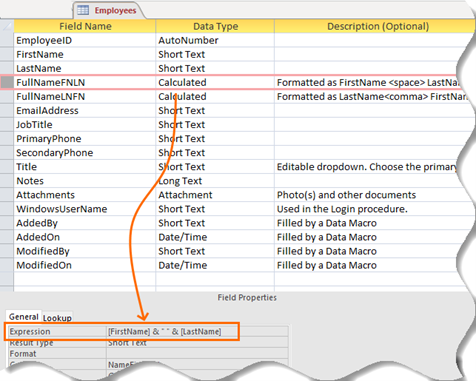
Task: Open the General properties tab
Action: (24, 316)
